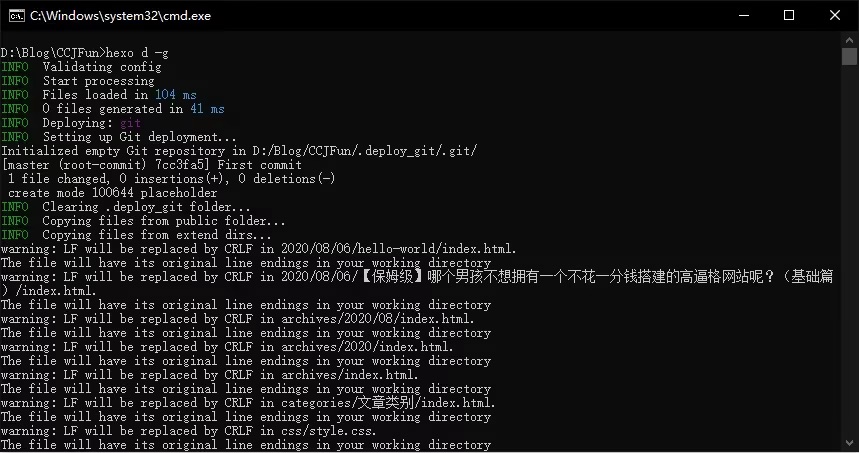Click the scrollbar up arrow
859x453 pixels.
(x=850, y=39)
